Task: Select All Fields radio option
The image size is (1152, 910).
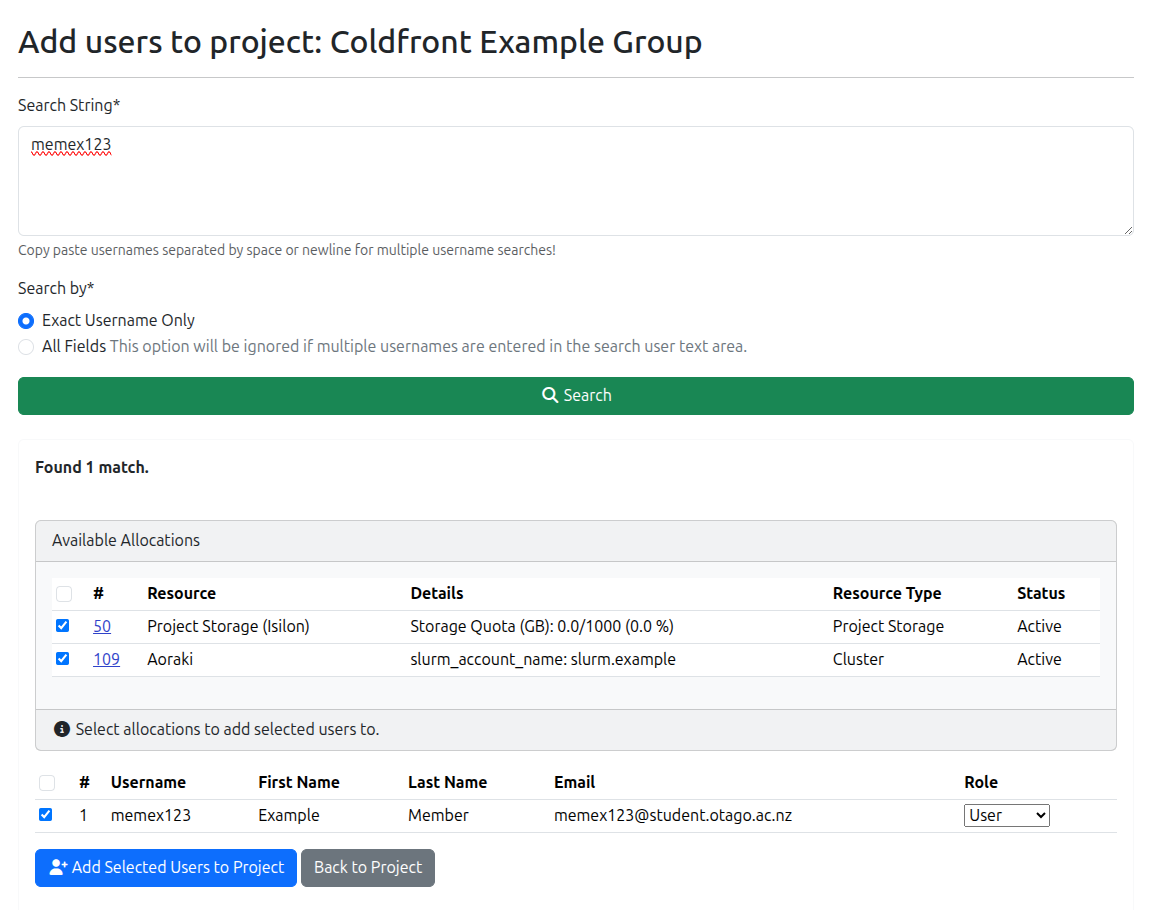Action: (26, 347)
